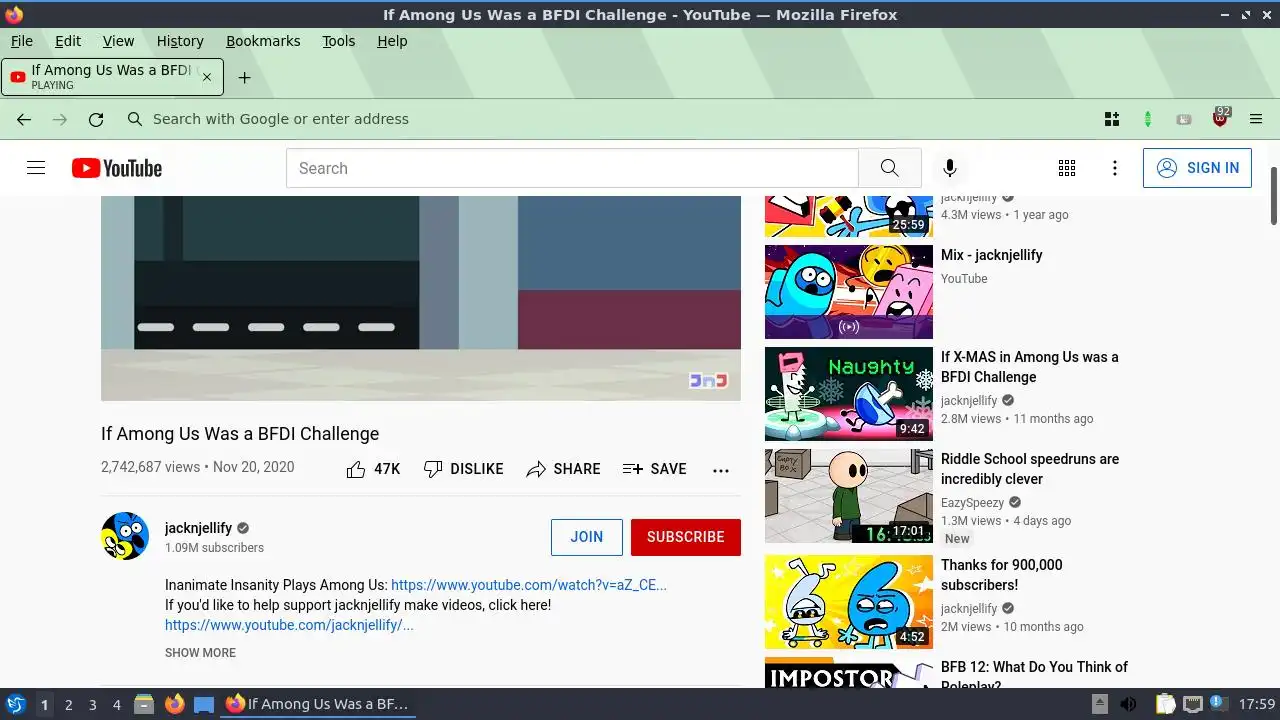
Task: Switch to workspace 2 in the taskbar
Action: [x=68, y=705]
